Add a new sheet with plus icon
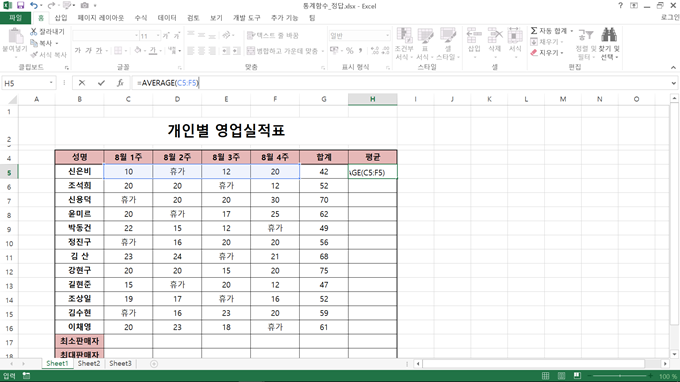 tap(154, 364)
